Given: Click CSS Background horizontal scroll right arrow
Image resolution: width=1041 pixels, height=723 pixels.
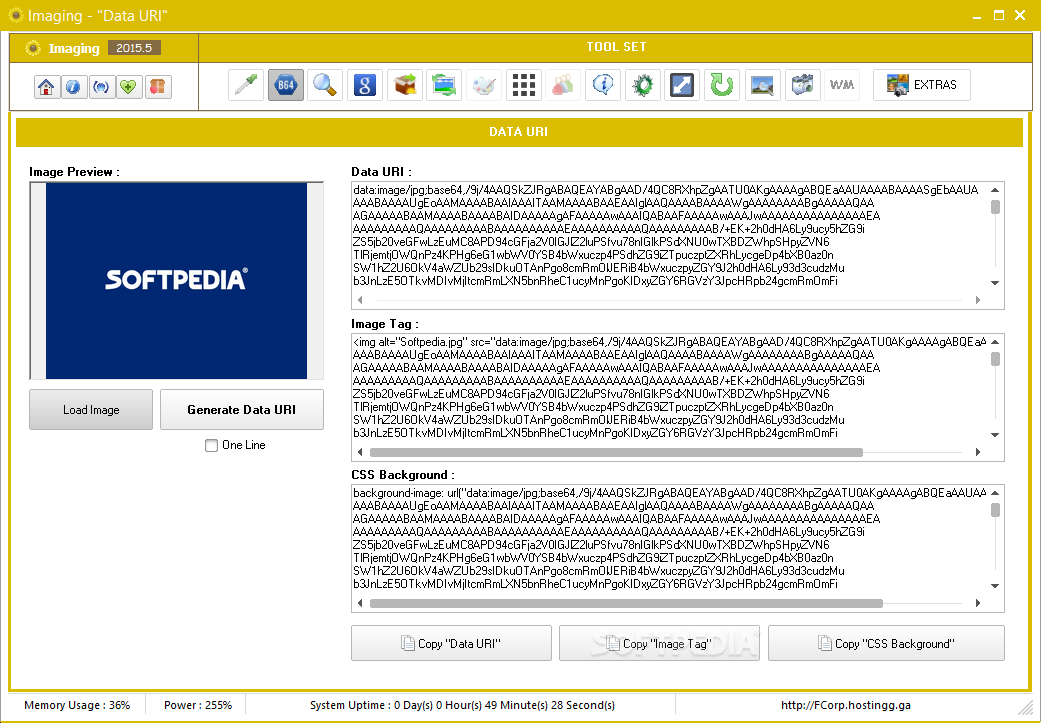Looking at the screenshot, I should [978, 603].
